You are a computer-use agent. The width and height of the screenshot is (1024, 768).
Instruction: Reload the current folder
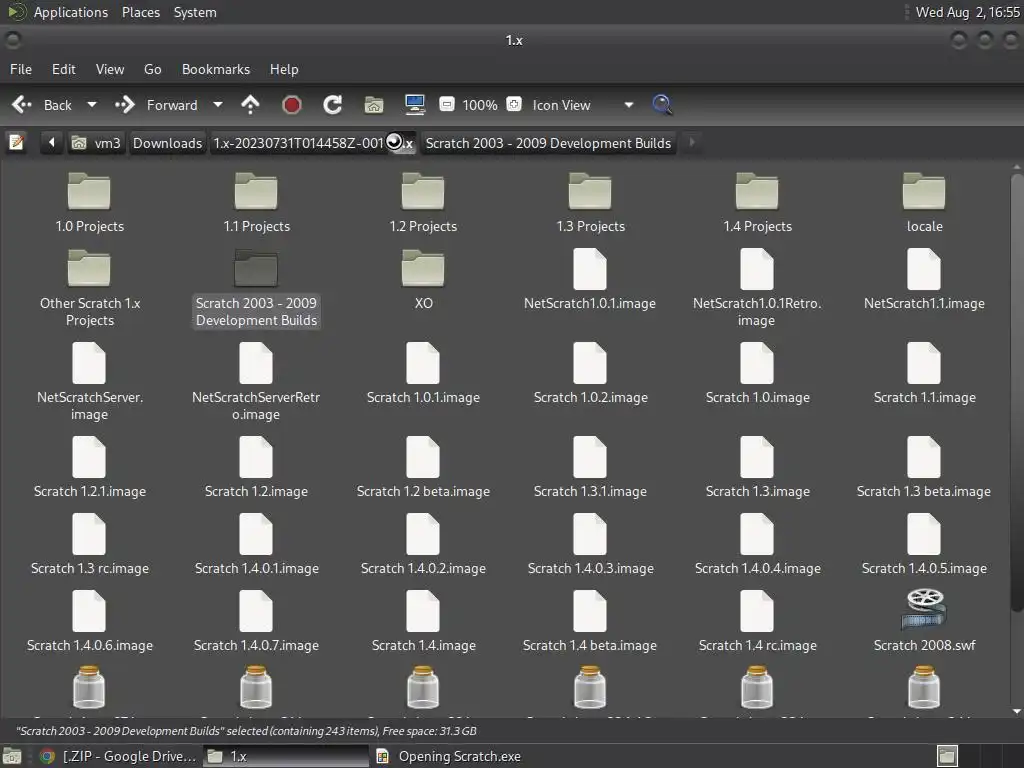point(332,104)
